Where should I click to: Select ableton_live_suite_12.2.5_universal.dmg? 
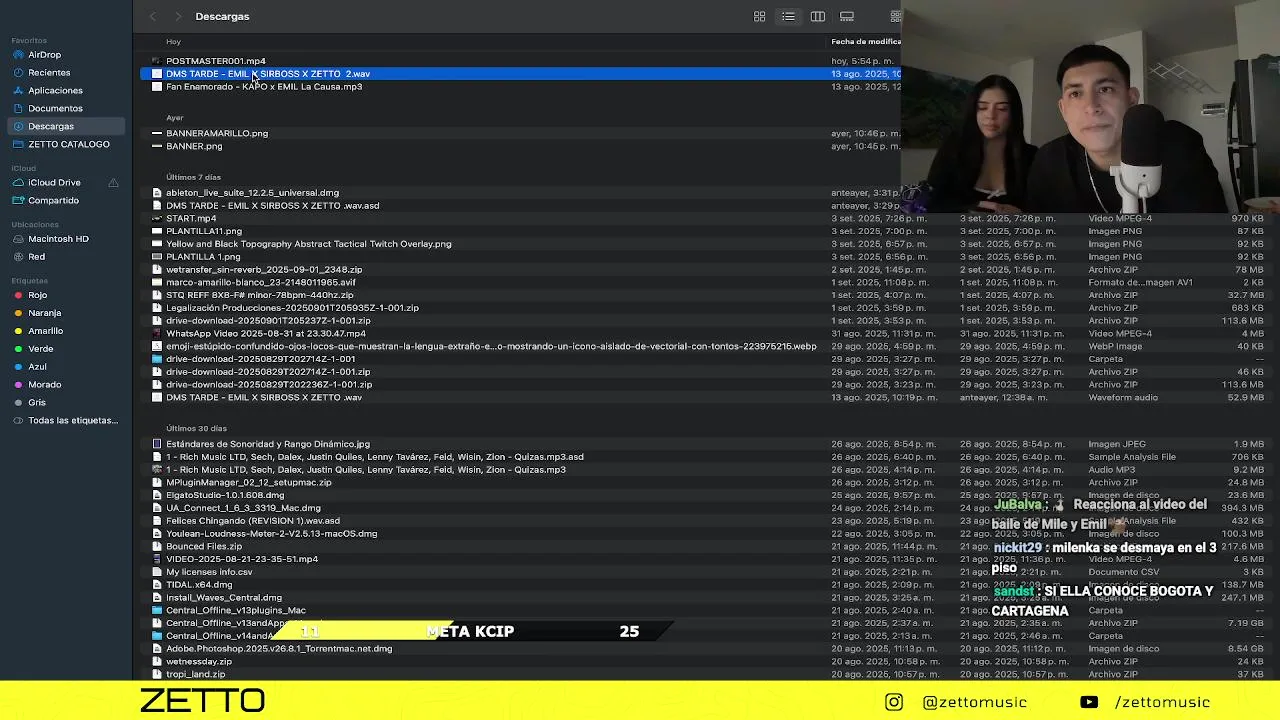click(252, 193)
